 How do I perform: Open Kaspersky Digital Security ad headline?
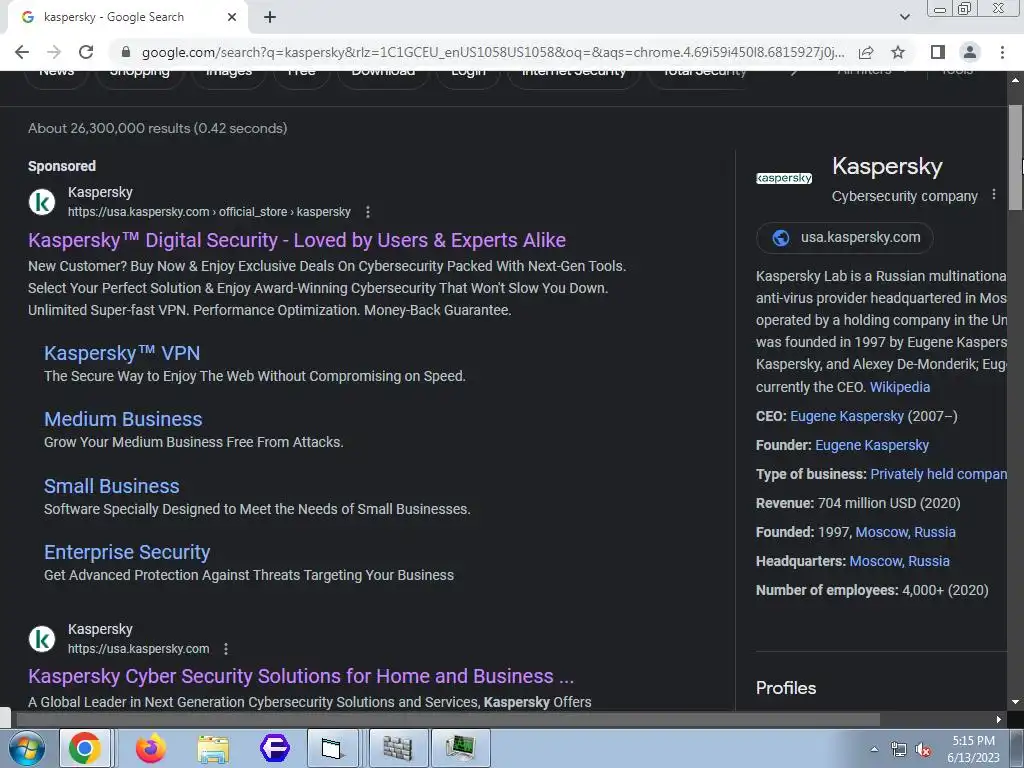(x=297, y=240)
